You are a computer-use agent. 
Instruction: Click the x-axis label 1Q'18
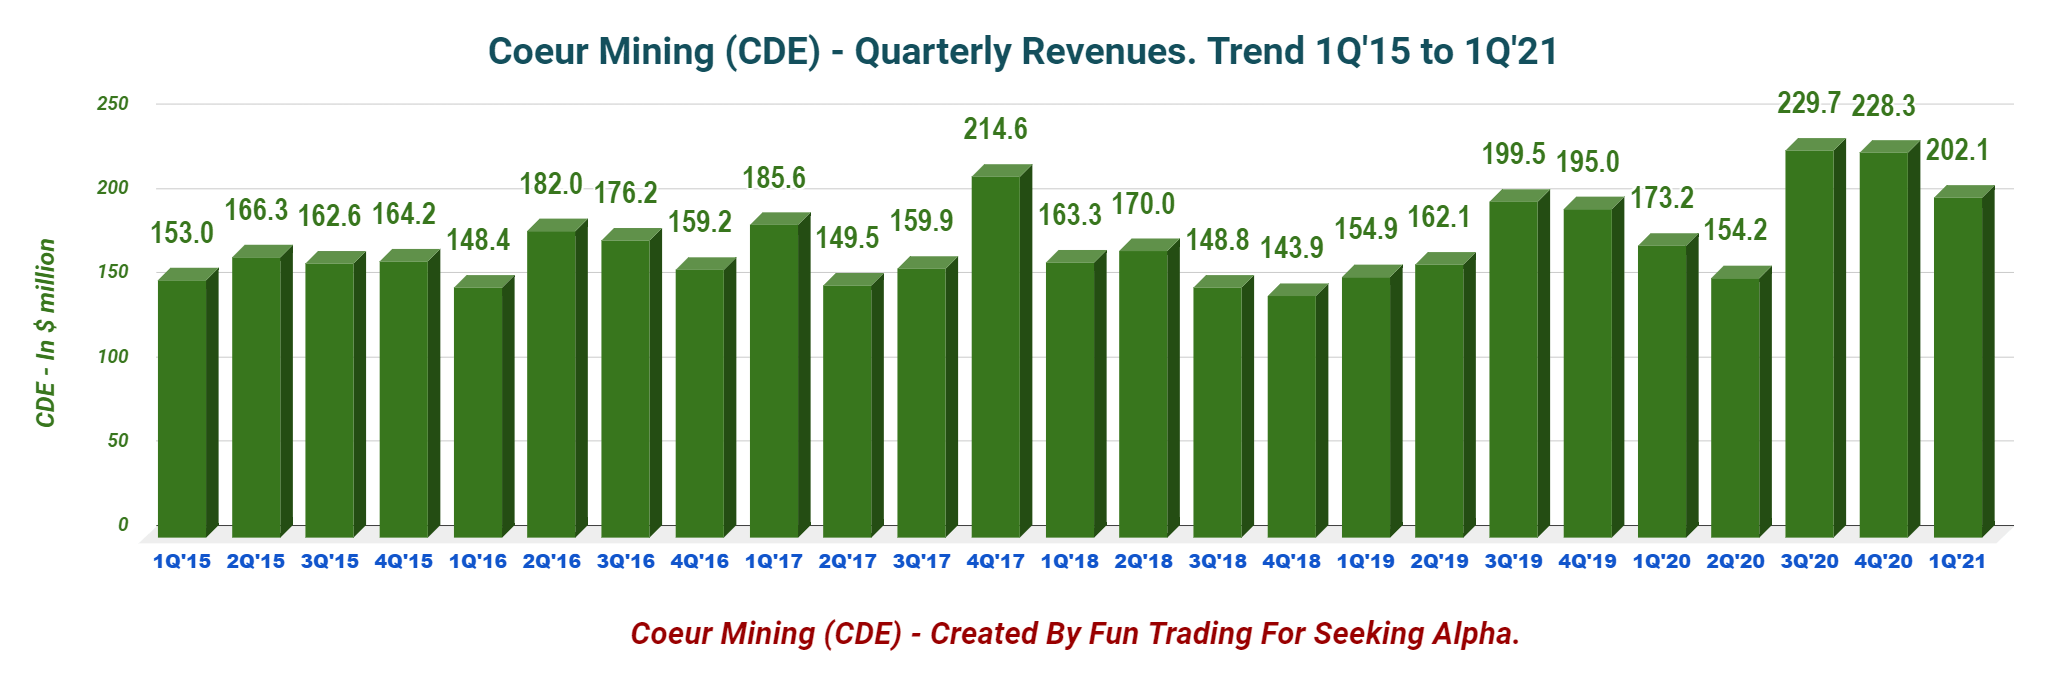[1070, 562]
